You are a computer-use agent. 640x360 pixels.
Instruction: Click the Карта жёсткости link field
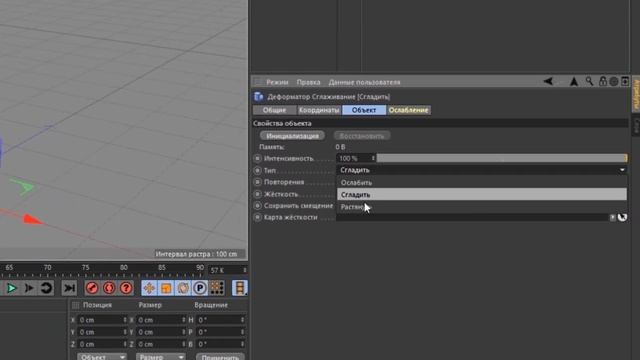pyautogui.click(x=472, y=218)
